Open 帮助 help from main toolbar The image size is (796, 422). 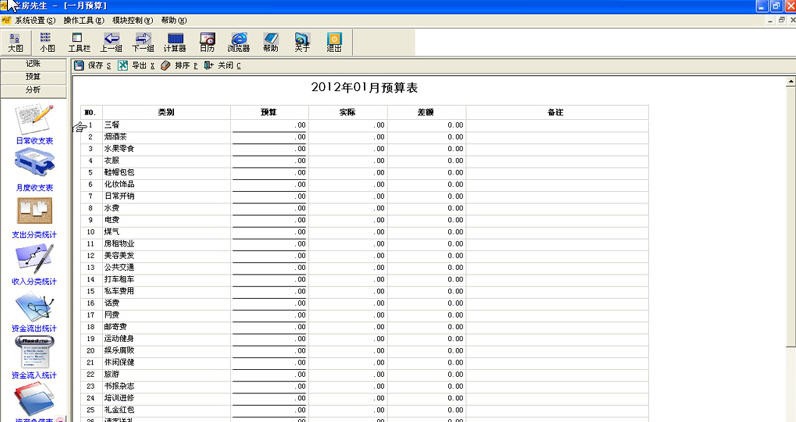point(271,42)
